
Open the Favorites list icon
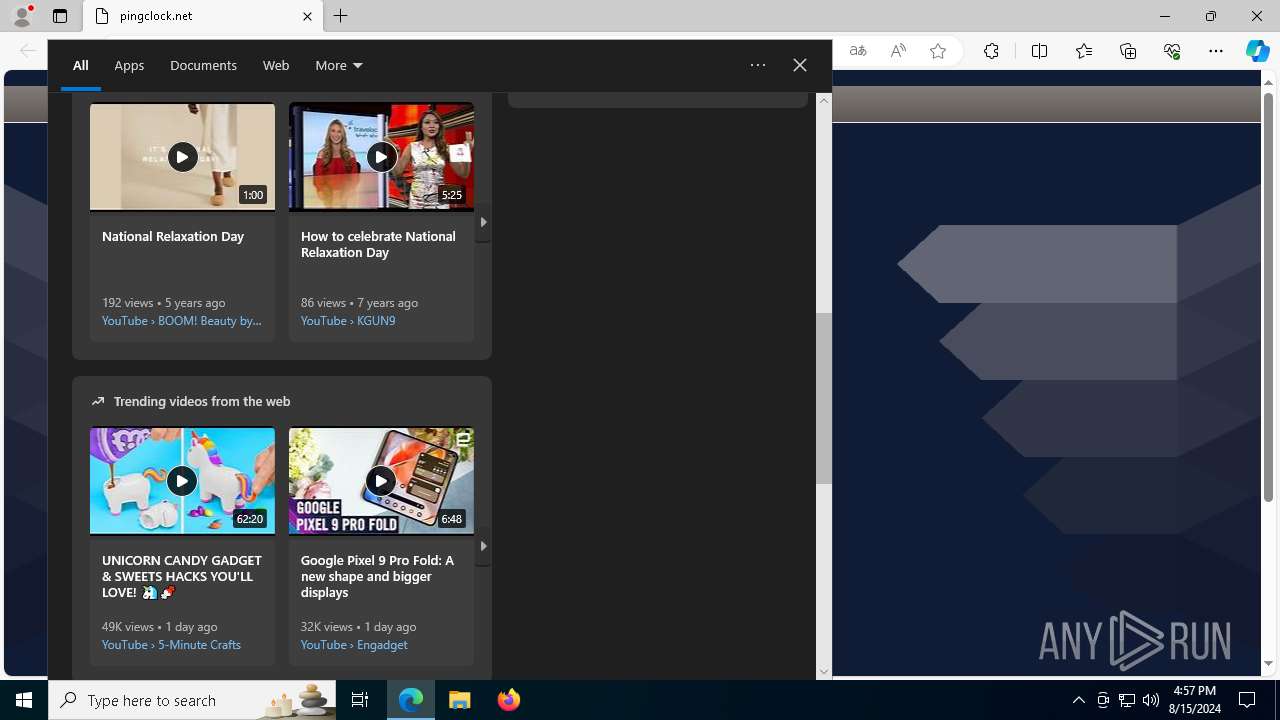[x=1084, y=51]
